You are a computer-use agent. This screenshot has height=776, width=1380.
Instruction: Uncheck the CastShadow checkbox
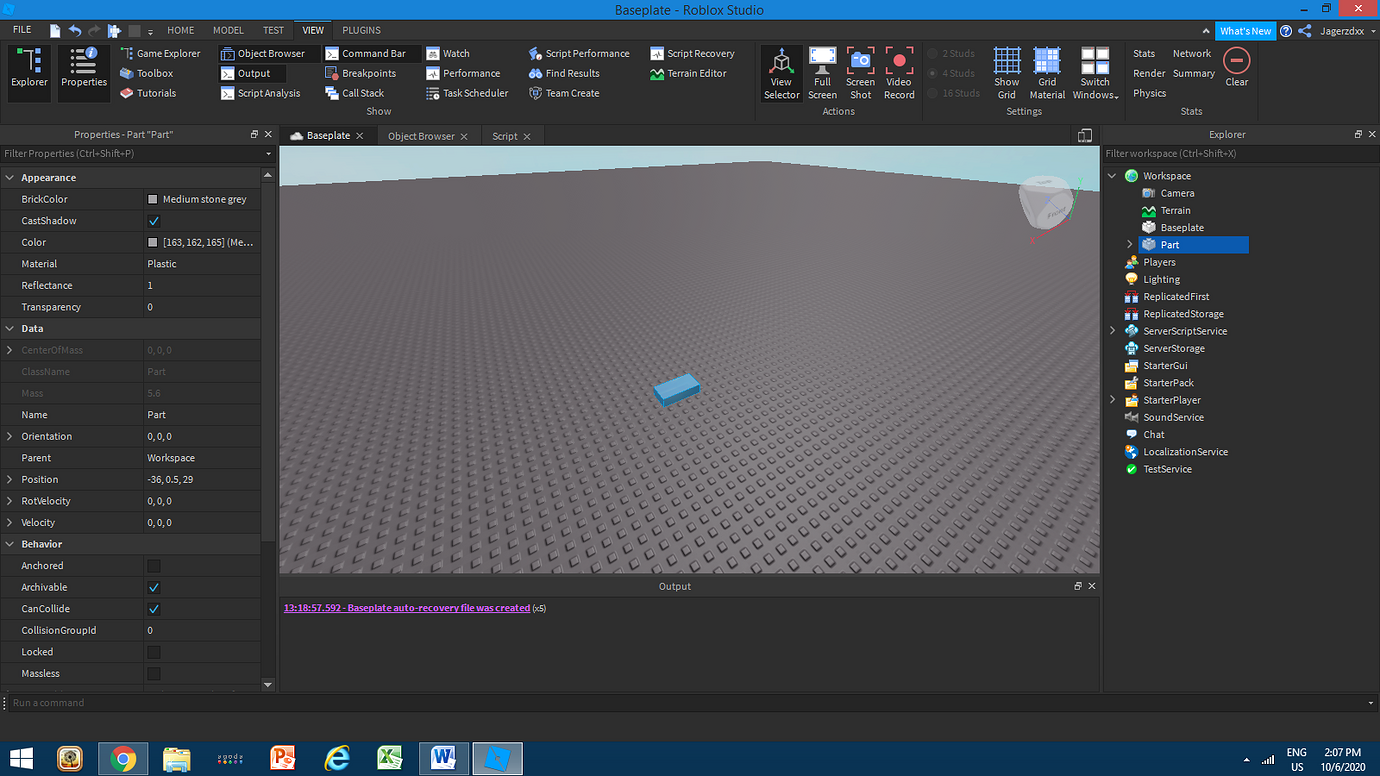(x=153, y=221)
